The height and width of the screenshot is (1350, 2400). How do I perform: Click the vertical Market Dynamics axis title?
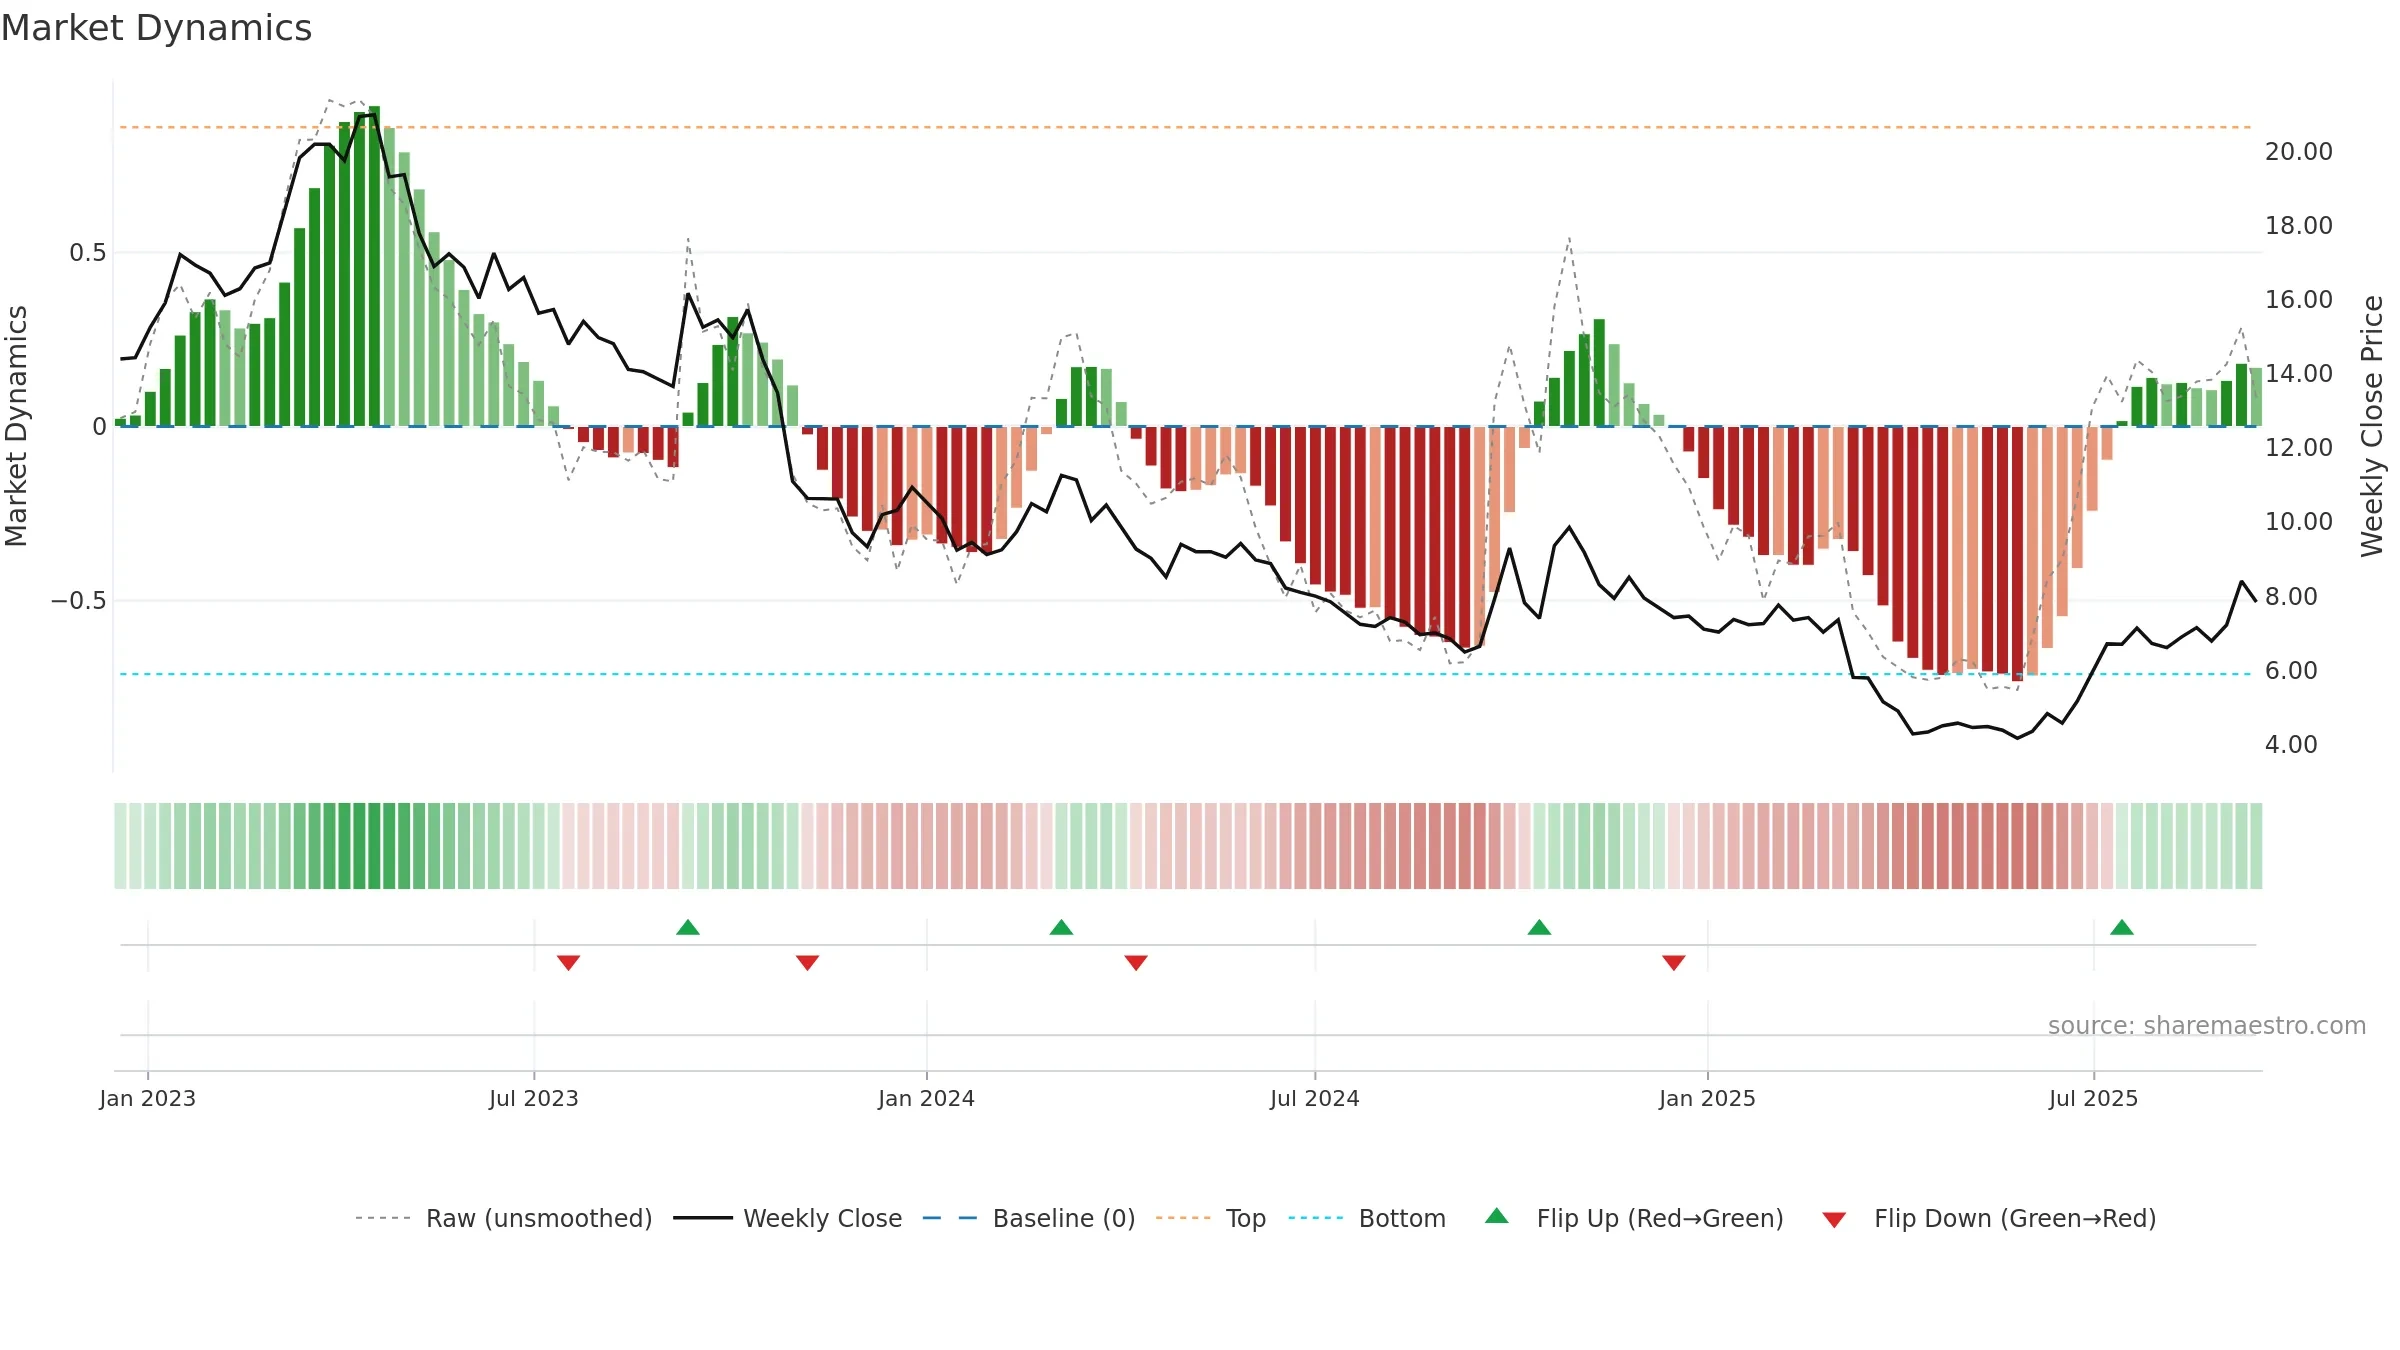(16, 426)
